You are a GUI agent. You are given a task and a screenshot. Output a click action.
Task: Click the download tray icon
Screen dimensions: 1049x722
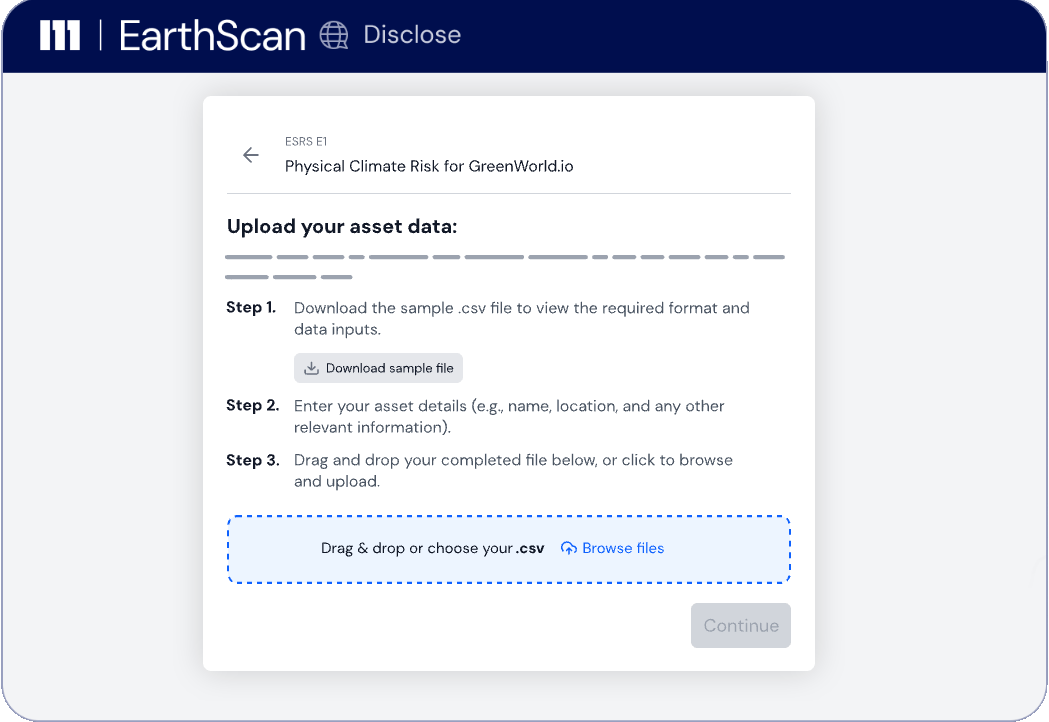(311, 368)
